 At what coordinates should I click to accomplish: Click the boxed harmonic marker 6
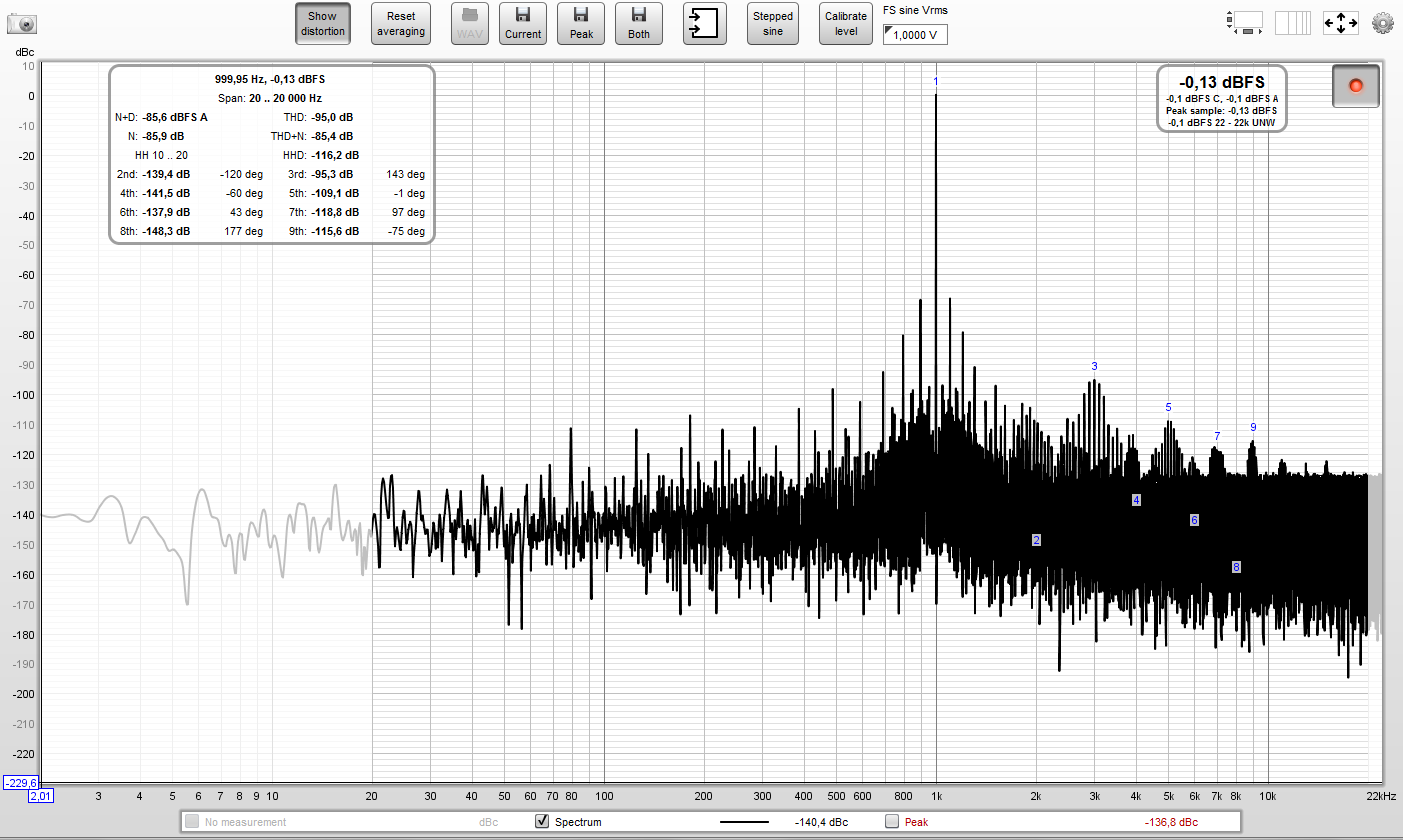(x=1194, y=520)
